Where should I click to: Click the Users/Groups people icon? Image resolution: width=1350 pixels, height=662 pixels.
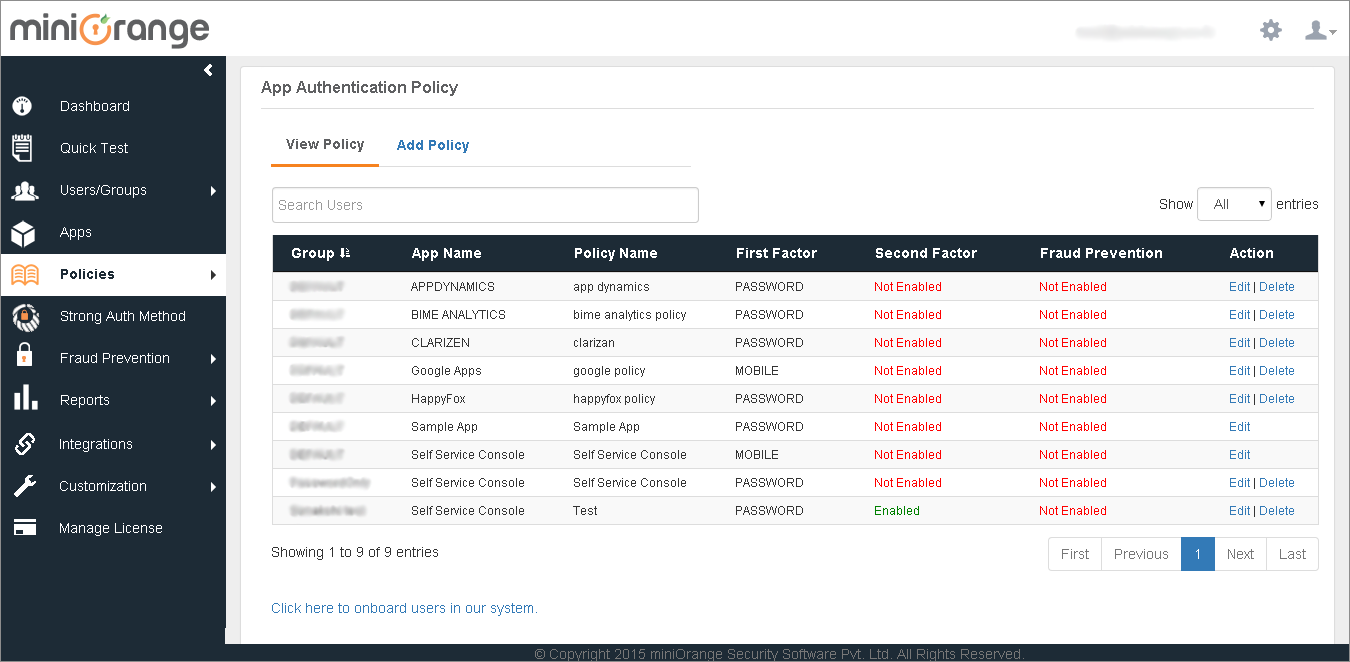[24, 190]
